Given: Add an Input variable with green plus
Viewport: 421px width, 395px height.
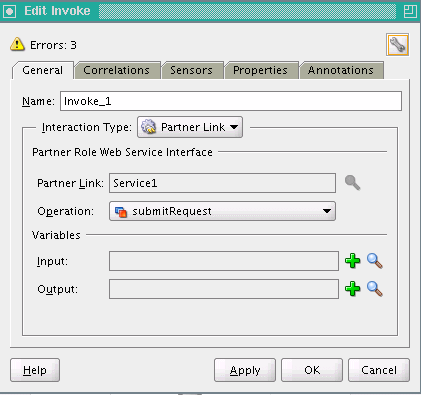Looking at the screenshot, I should (352, 261).
